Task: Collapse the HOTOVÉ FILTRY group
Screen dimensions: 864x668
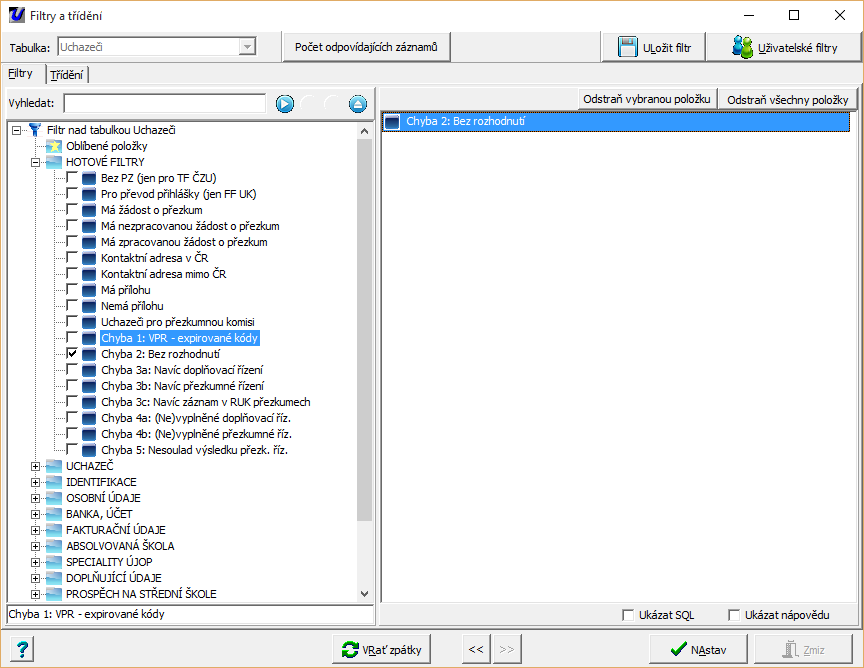Action: tap(35, 162)
